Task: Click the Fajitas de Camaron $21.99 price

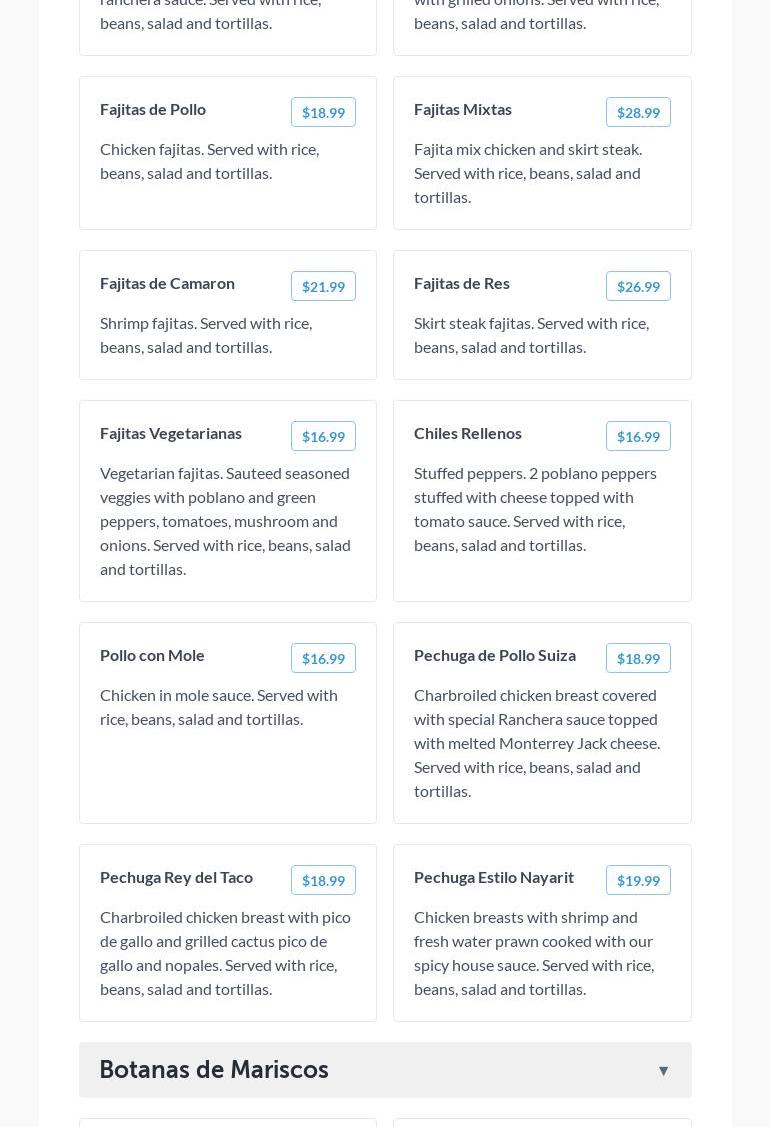Action: [323, 286]
